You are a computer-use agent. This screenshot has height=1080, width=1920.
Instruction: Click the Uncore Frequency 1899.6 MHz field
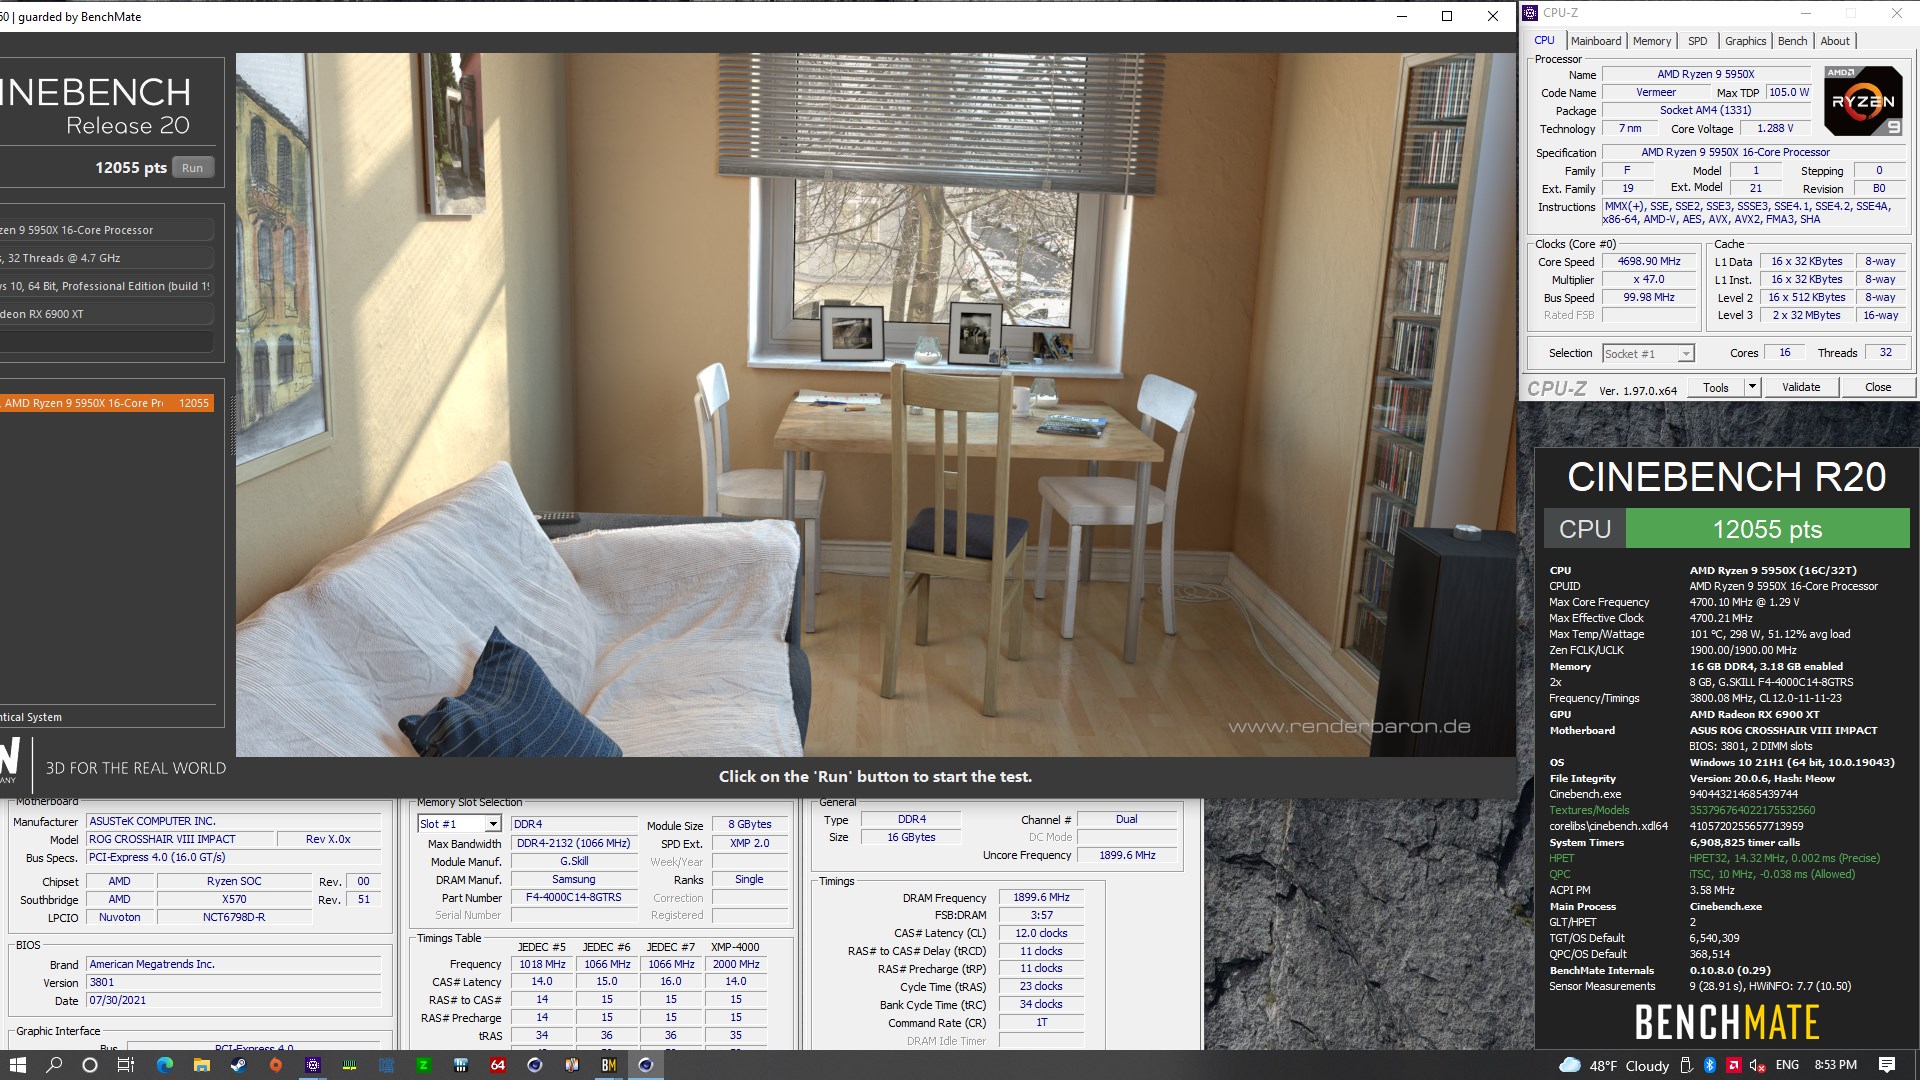pyautogui.click(x=1127, y=856)
